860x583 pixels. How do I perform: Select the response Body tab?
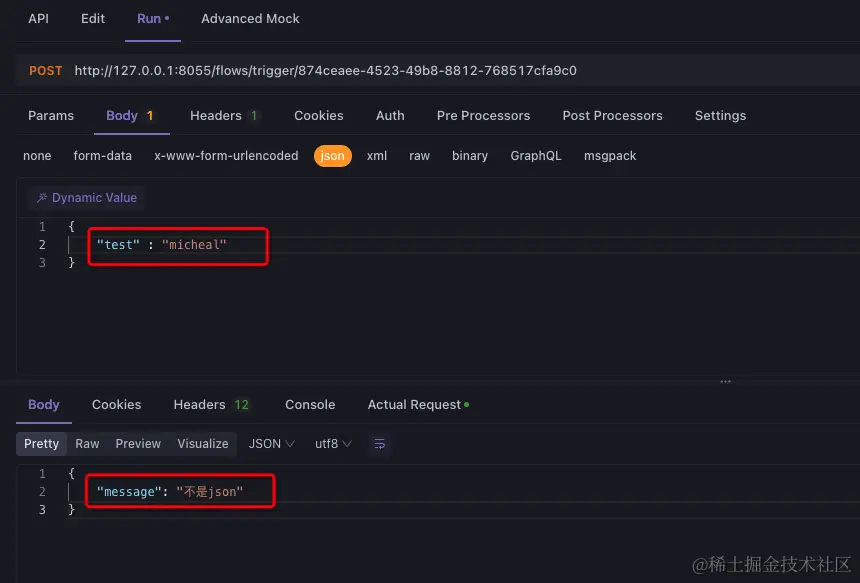tap(44, 405)
